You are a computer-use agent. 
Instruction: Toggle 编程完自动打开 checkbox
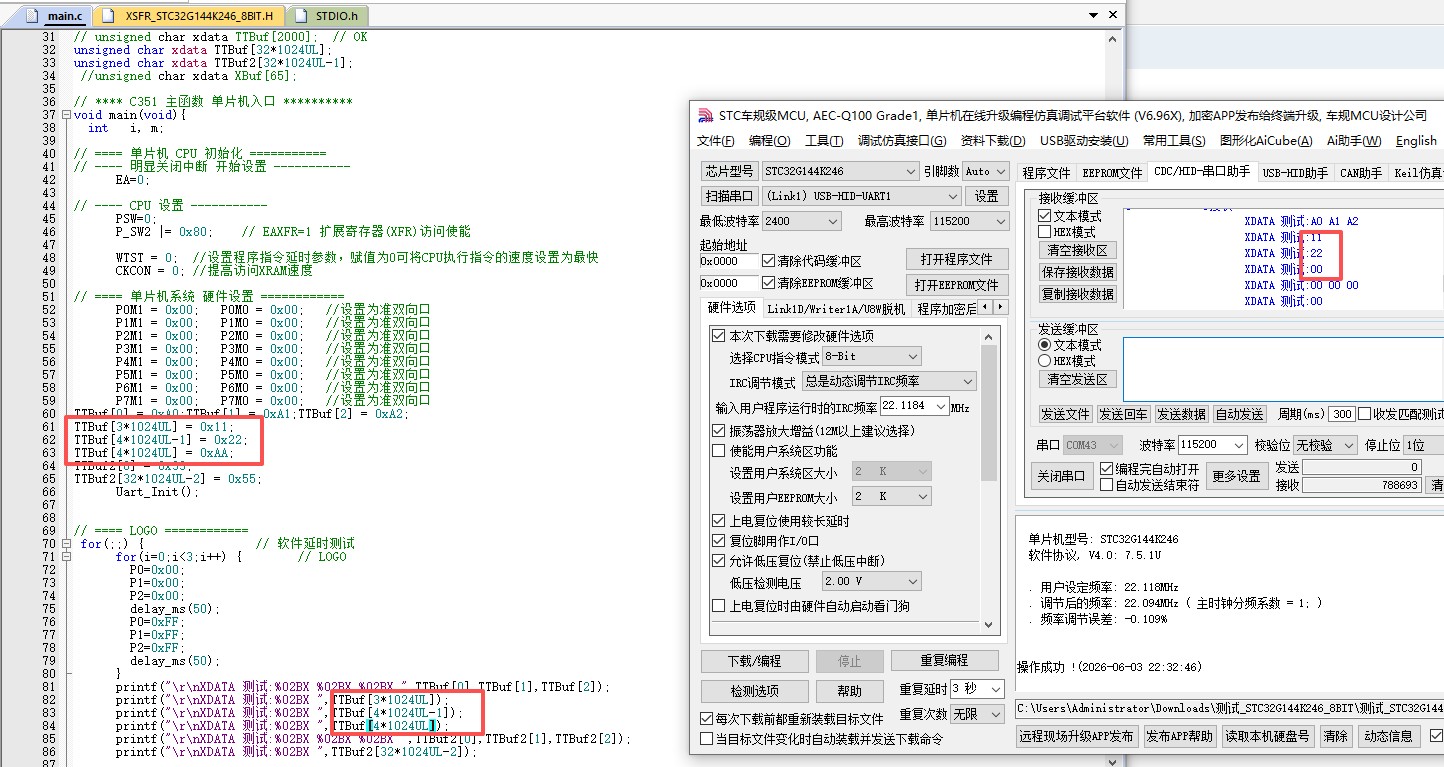click(x=1106, y=469)
